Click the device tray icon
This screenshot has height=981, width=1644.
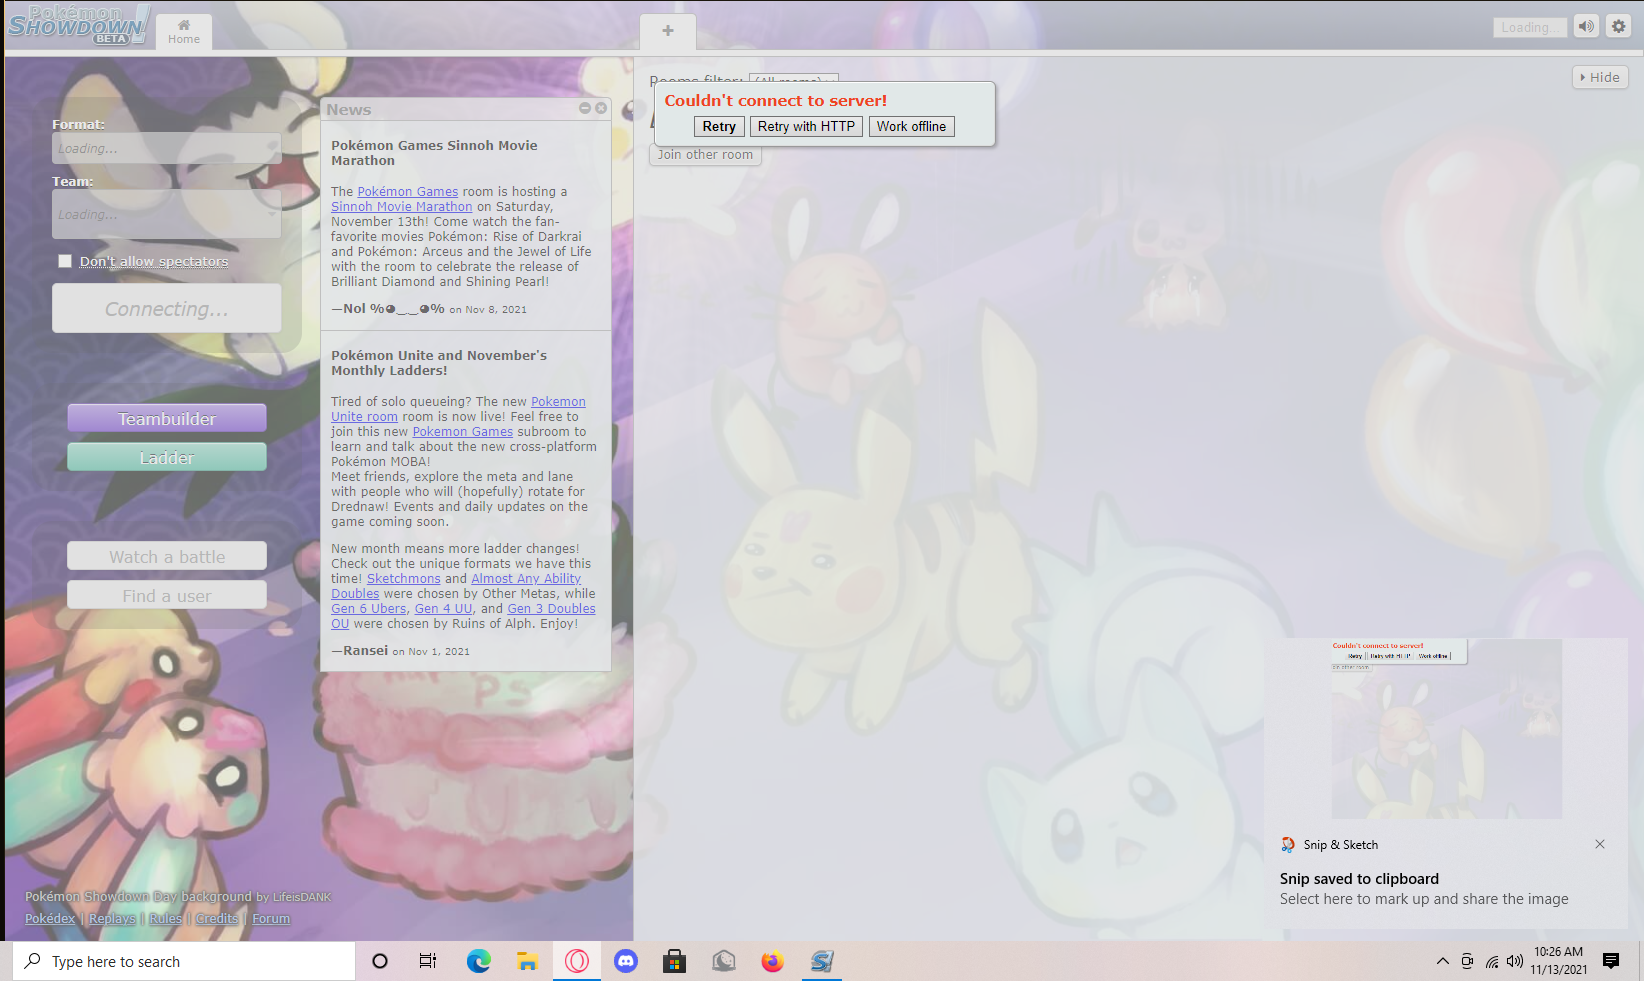(x=1467, y=961)
